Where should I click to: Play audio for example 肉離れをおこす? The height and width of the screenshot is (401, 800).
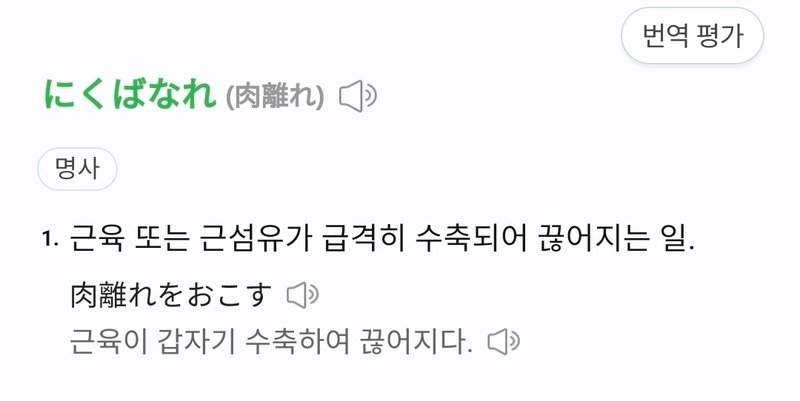[303, 295]
